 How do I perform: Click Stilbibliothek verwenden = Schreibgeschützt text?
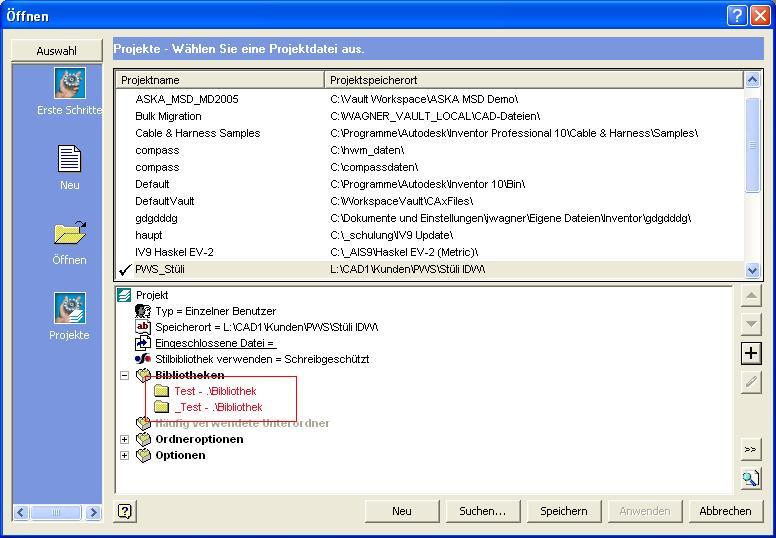[262, 359]
